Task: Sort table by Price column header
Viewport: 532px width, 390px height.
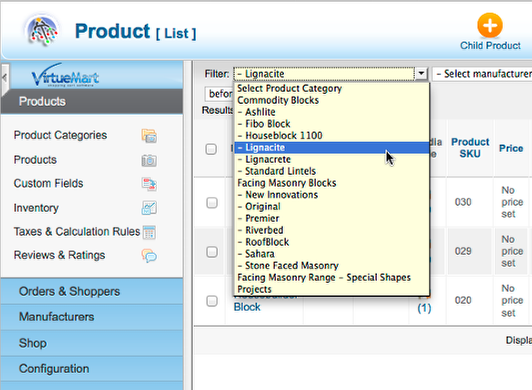Action: 511,148
